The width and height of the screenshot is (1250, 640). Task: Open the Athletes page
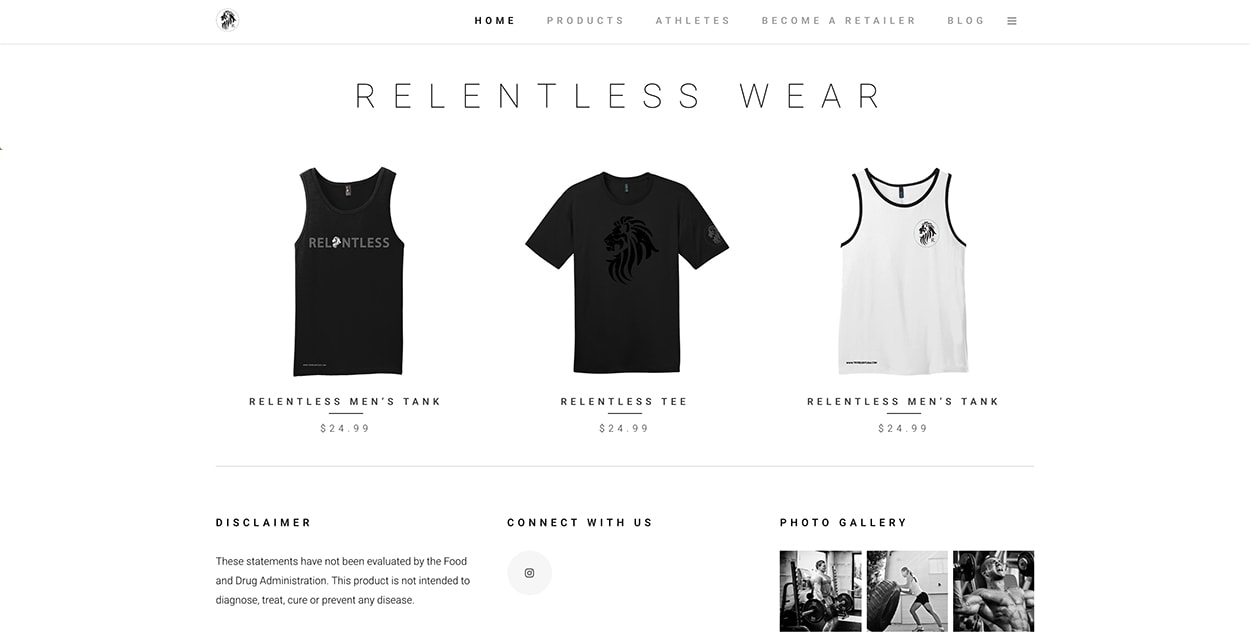(x=693, y=21)
